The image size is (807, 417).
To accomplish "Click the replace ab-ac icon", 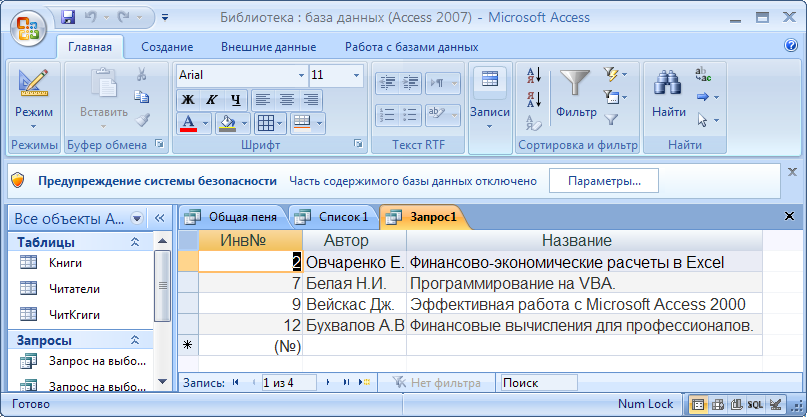I will (703, 75).
